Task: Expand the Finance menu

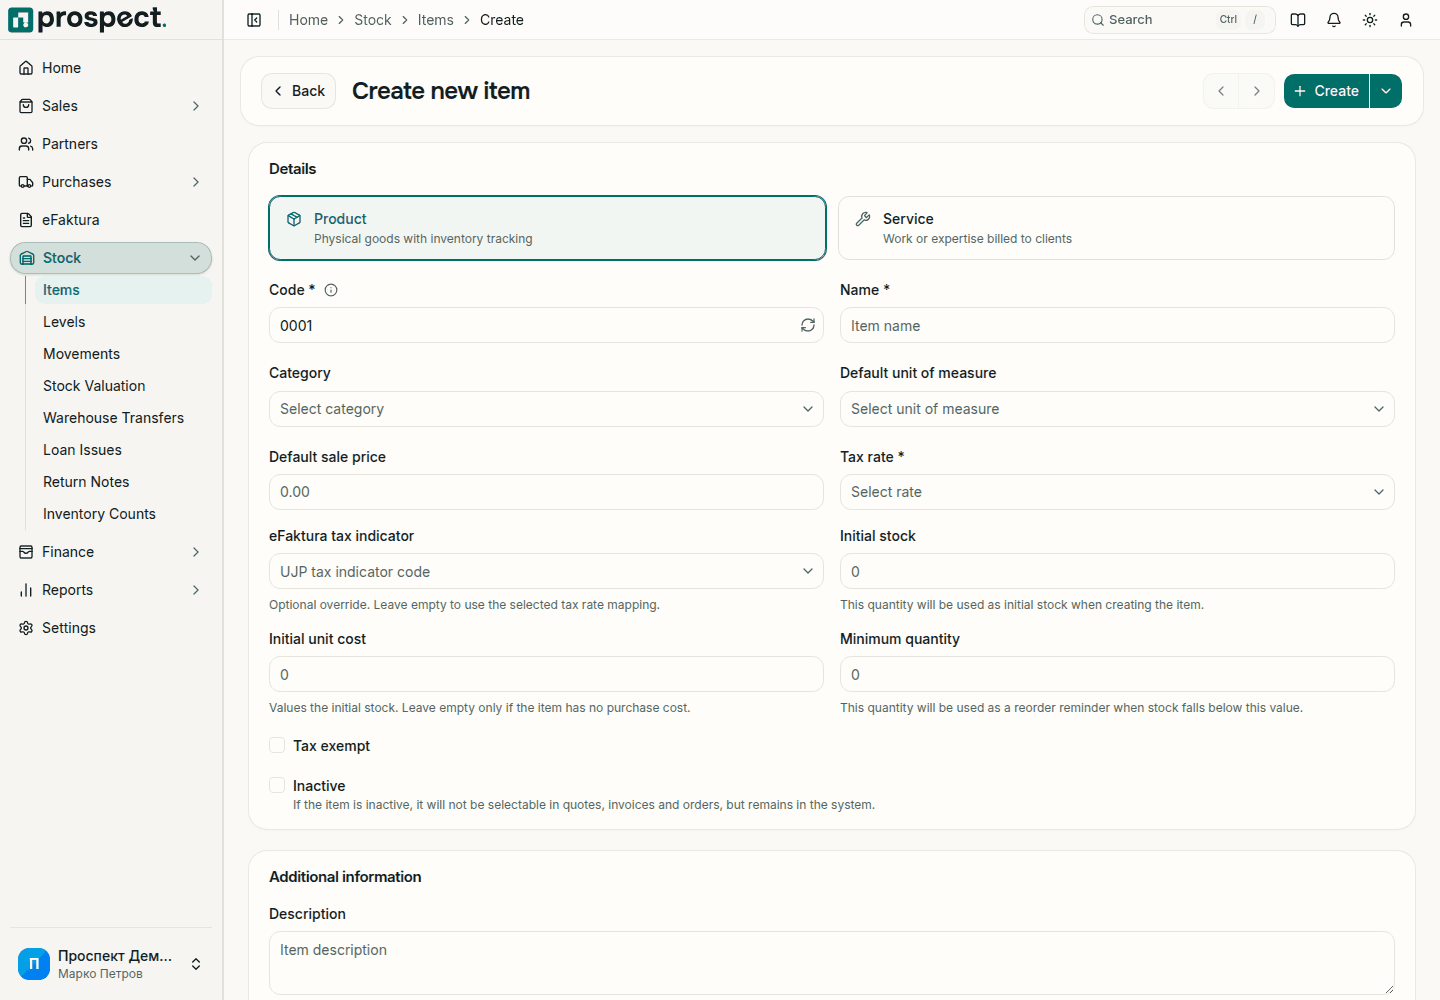Action: click(x=111, y=552)
